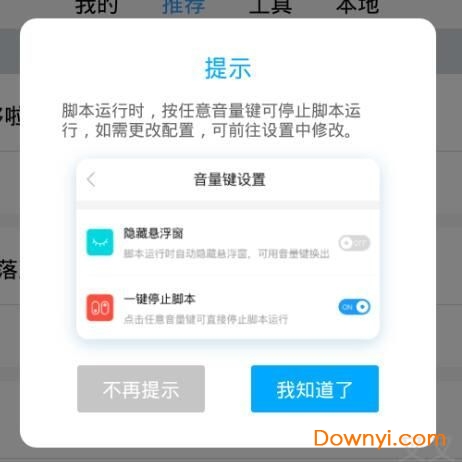Tap the 隐藏悬浮窗 description text
Image resolution: width=462 pixels, height=462 pixels.
point(227,254)
